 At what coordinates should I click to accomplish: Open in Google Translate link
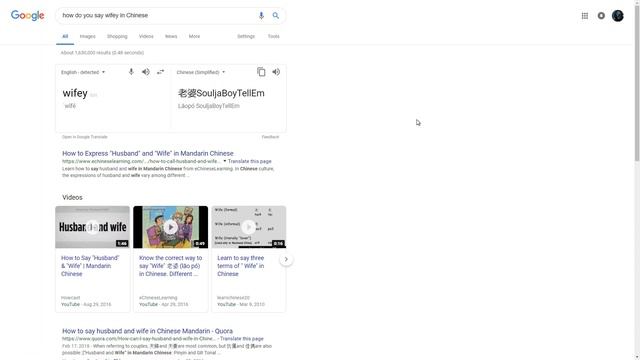(84, 137)
